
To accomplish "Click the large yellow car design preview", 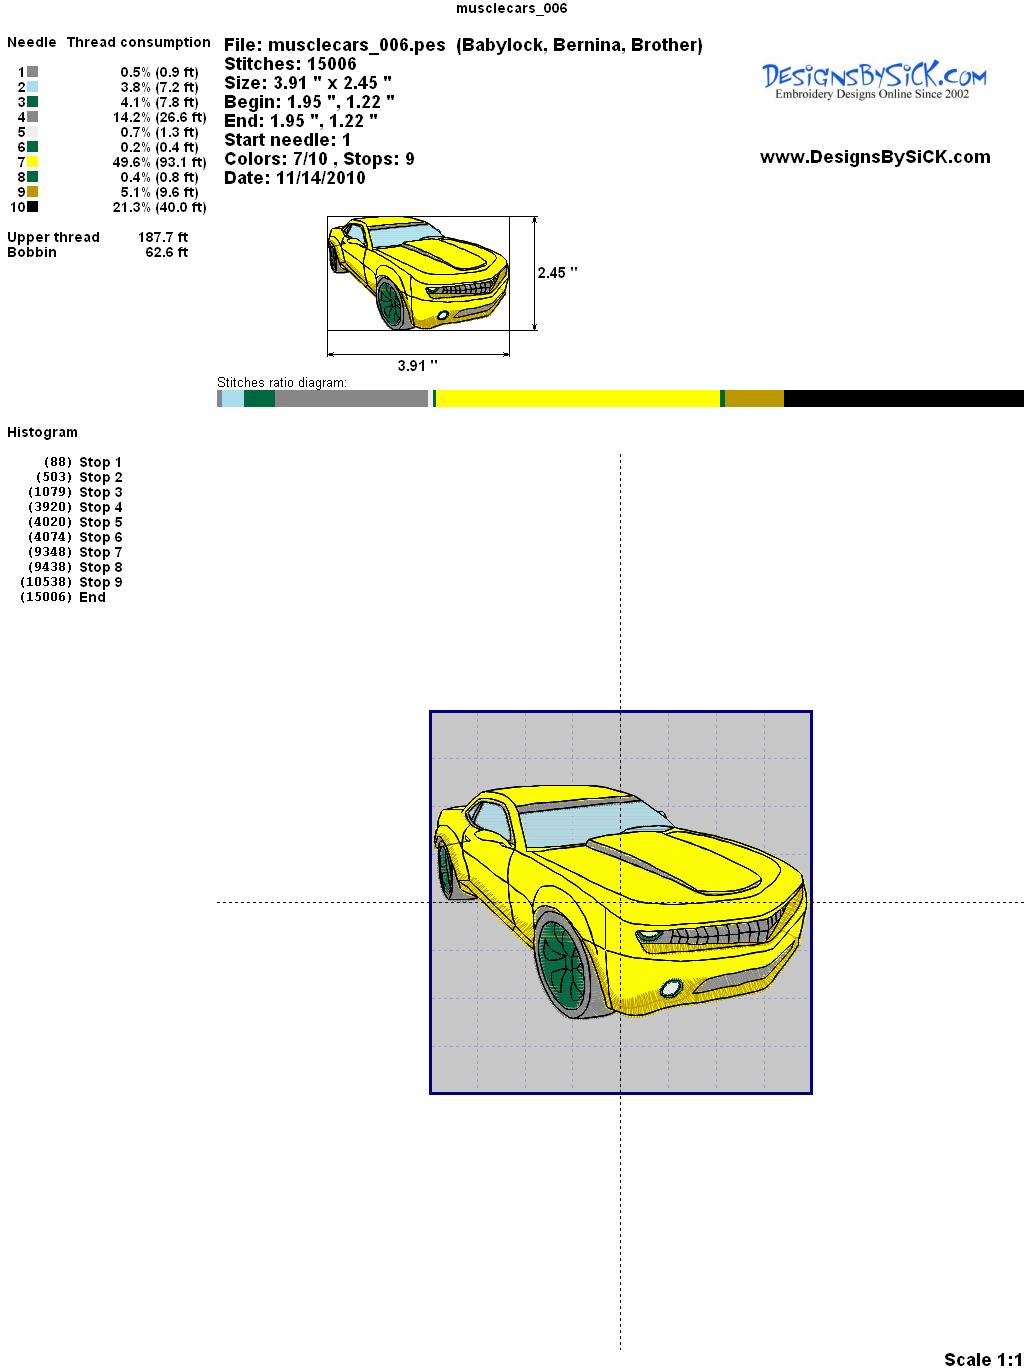I will tap(620, 902).
